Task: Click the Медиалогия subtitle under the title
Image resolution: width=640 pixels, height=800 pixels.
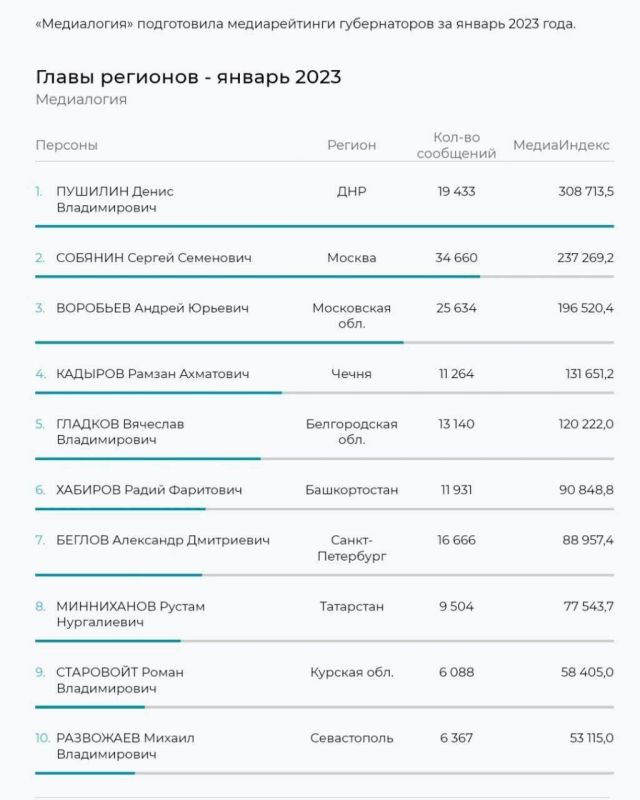Action: (x=81, y=99)
